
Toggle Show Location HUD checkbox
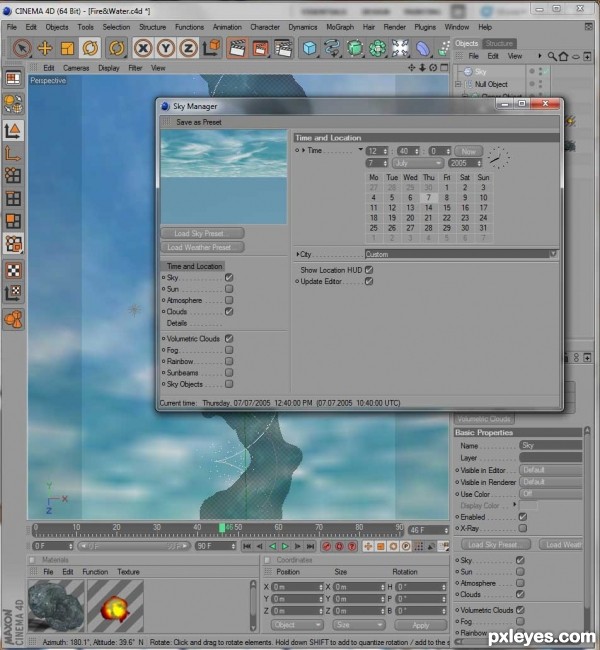(x=369, y=270)
